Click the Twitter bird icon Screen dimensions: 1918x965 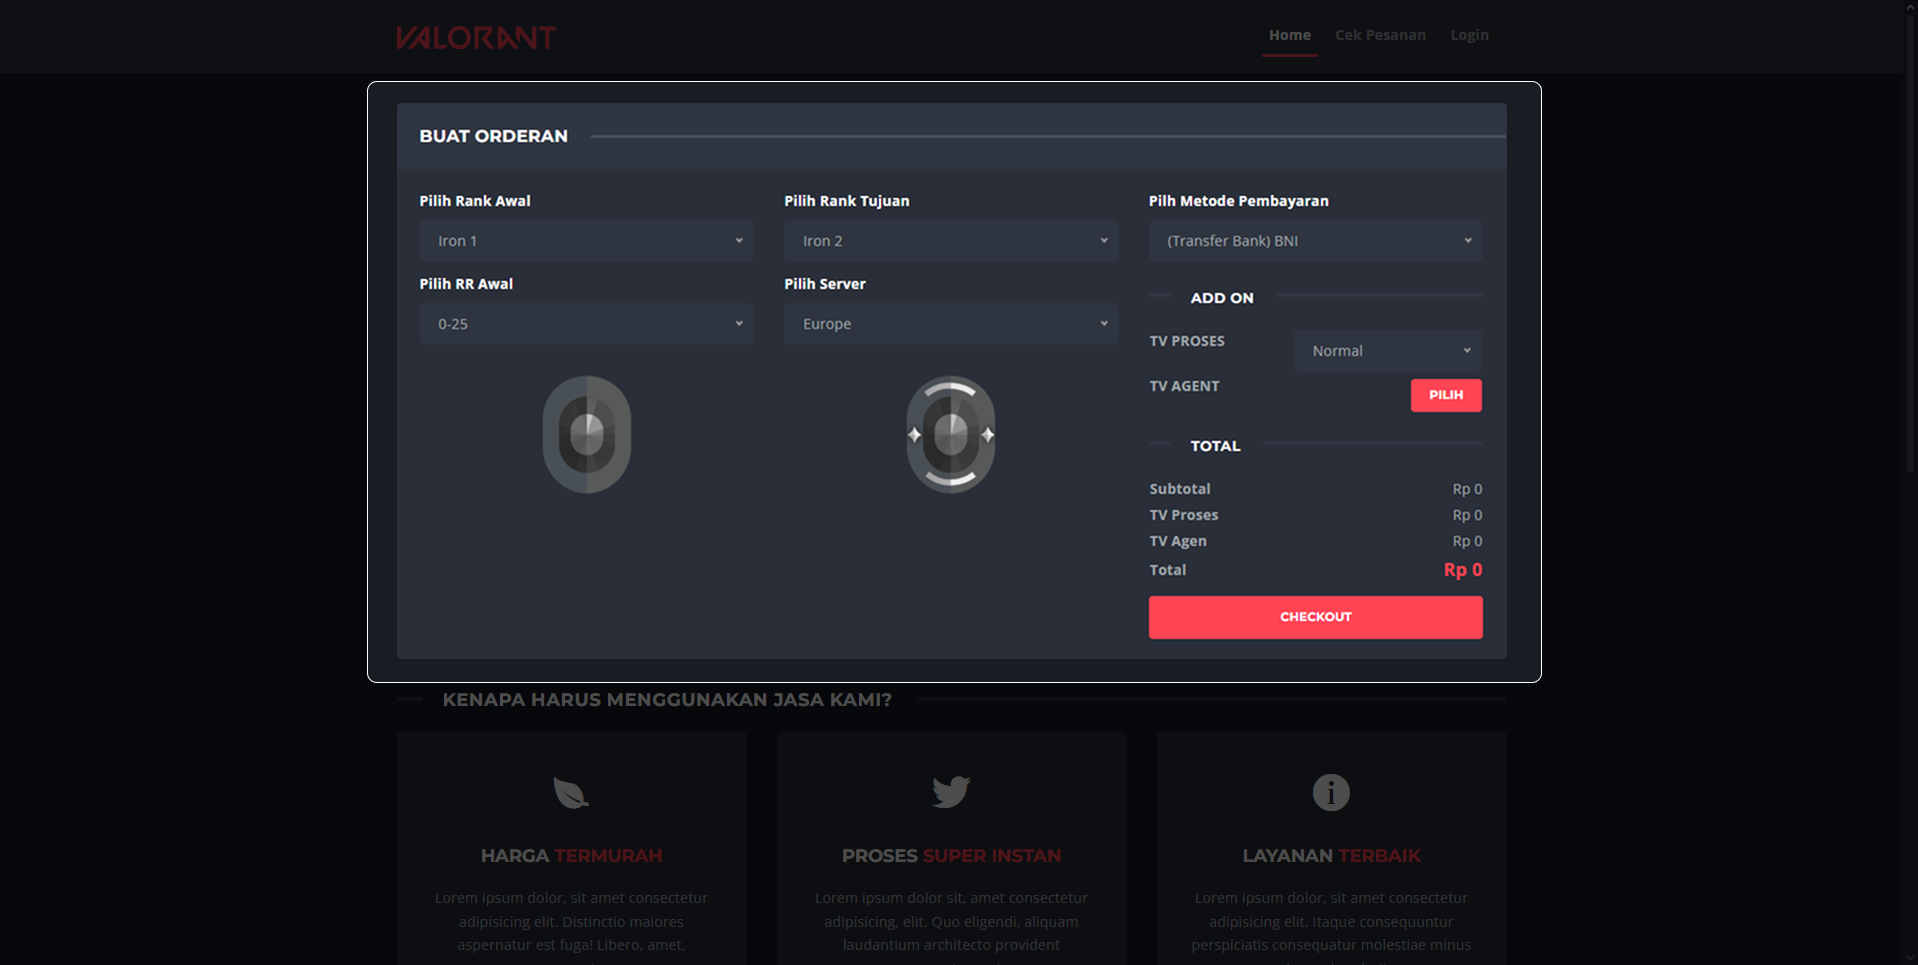click(951, 792)
